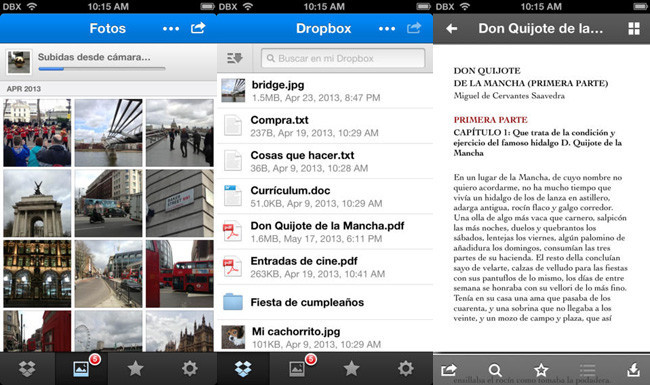Image resolution: width=650 pixels, height=385 pixels.
Task: Tap the 'APR 2013' section header
Action: pos(24,89)
